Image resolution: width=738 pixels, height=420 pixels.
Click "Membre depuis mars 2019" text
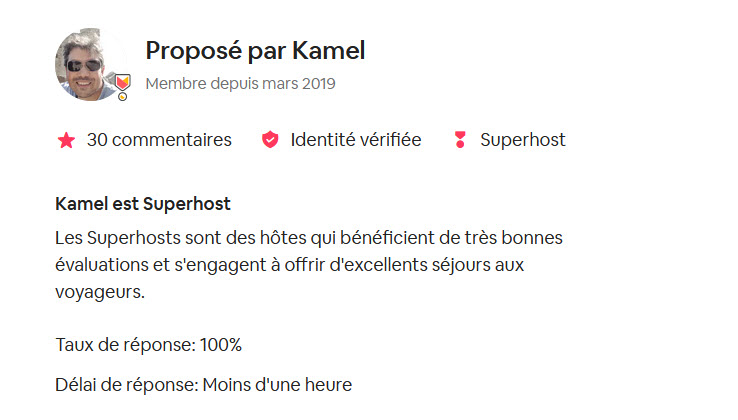click(x=240, y=83)
